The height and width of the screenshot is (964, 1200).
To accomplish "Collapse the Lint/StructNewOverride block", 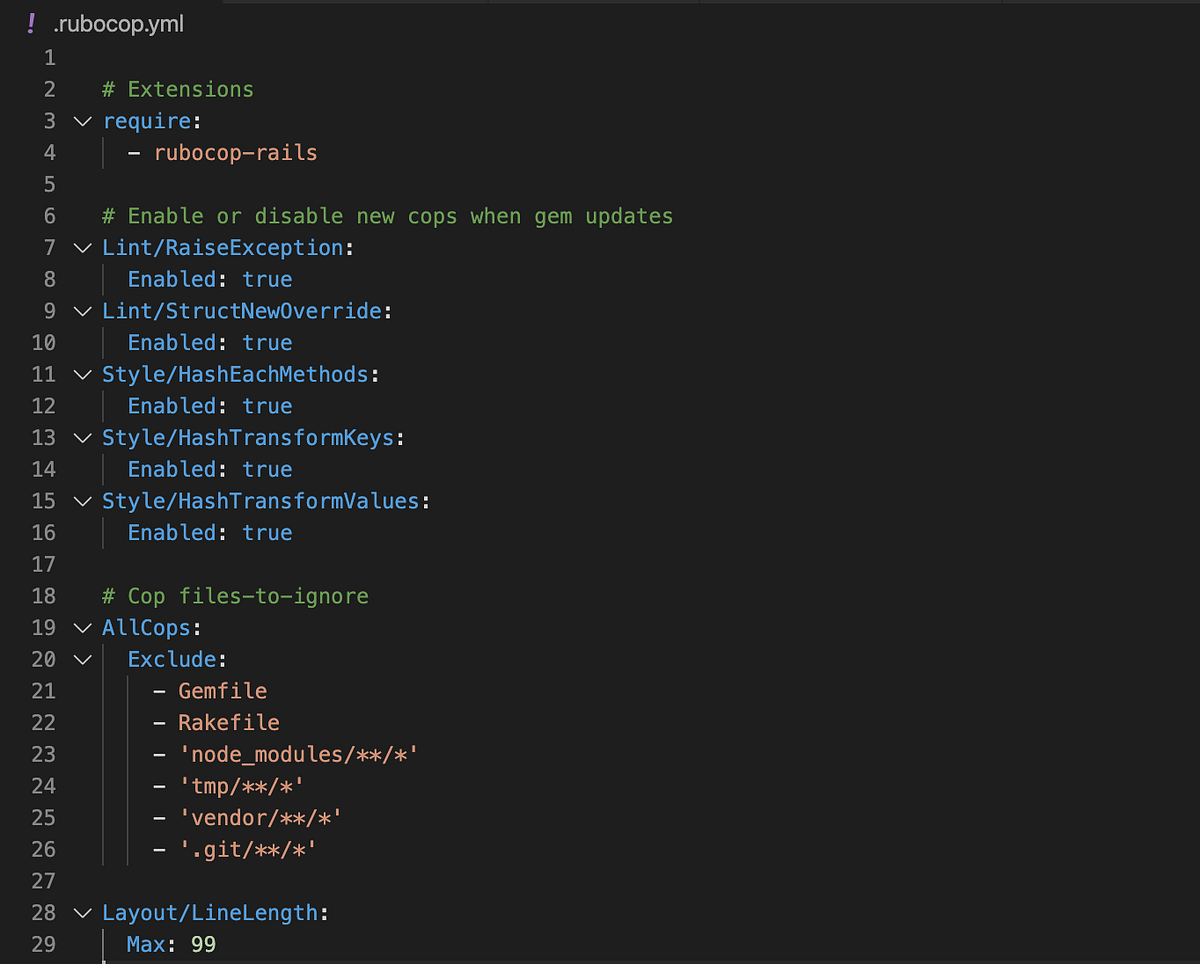I will [82, 311].
